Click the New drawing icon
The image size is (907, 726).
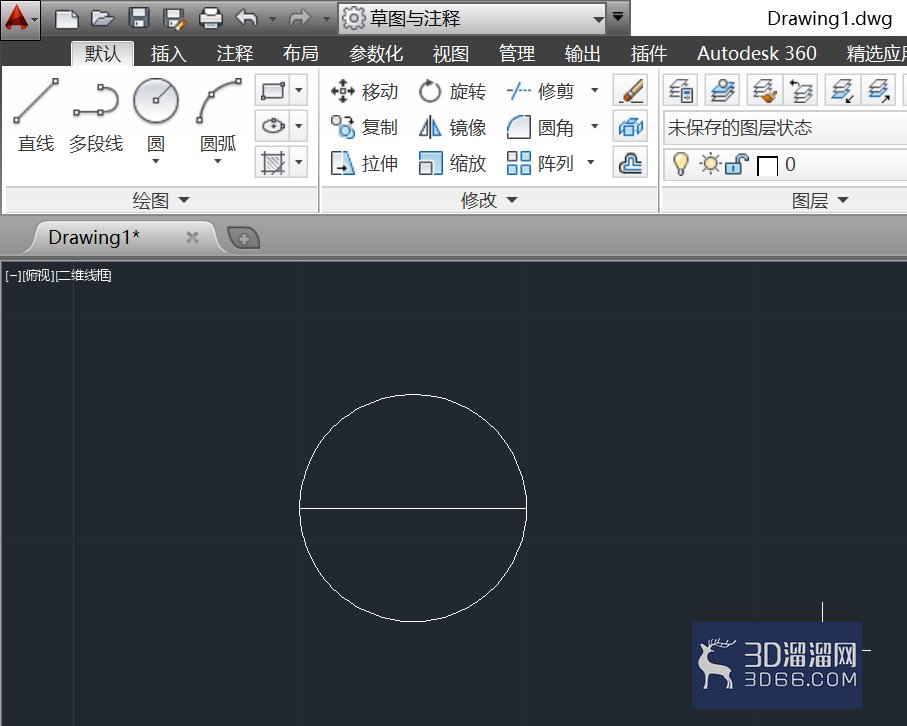pyautogui.click(x=67, y=19)
